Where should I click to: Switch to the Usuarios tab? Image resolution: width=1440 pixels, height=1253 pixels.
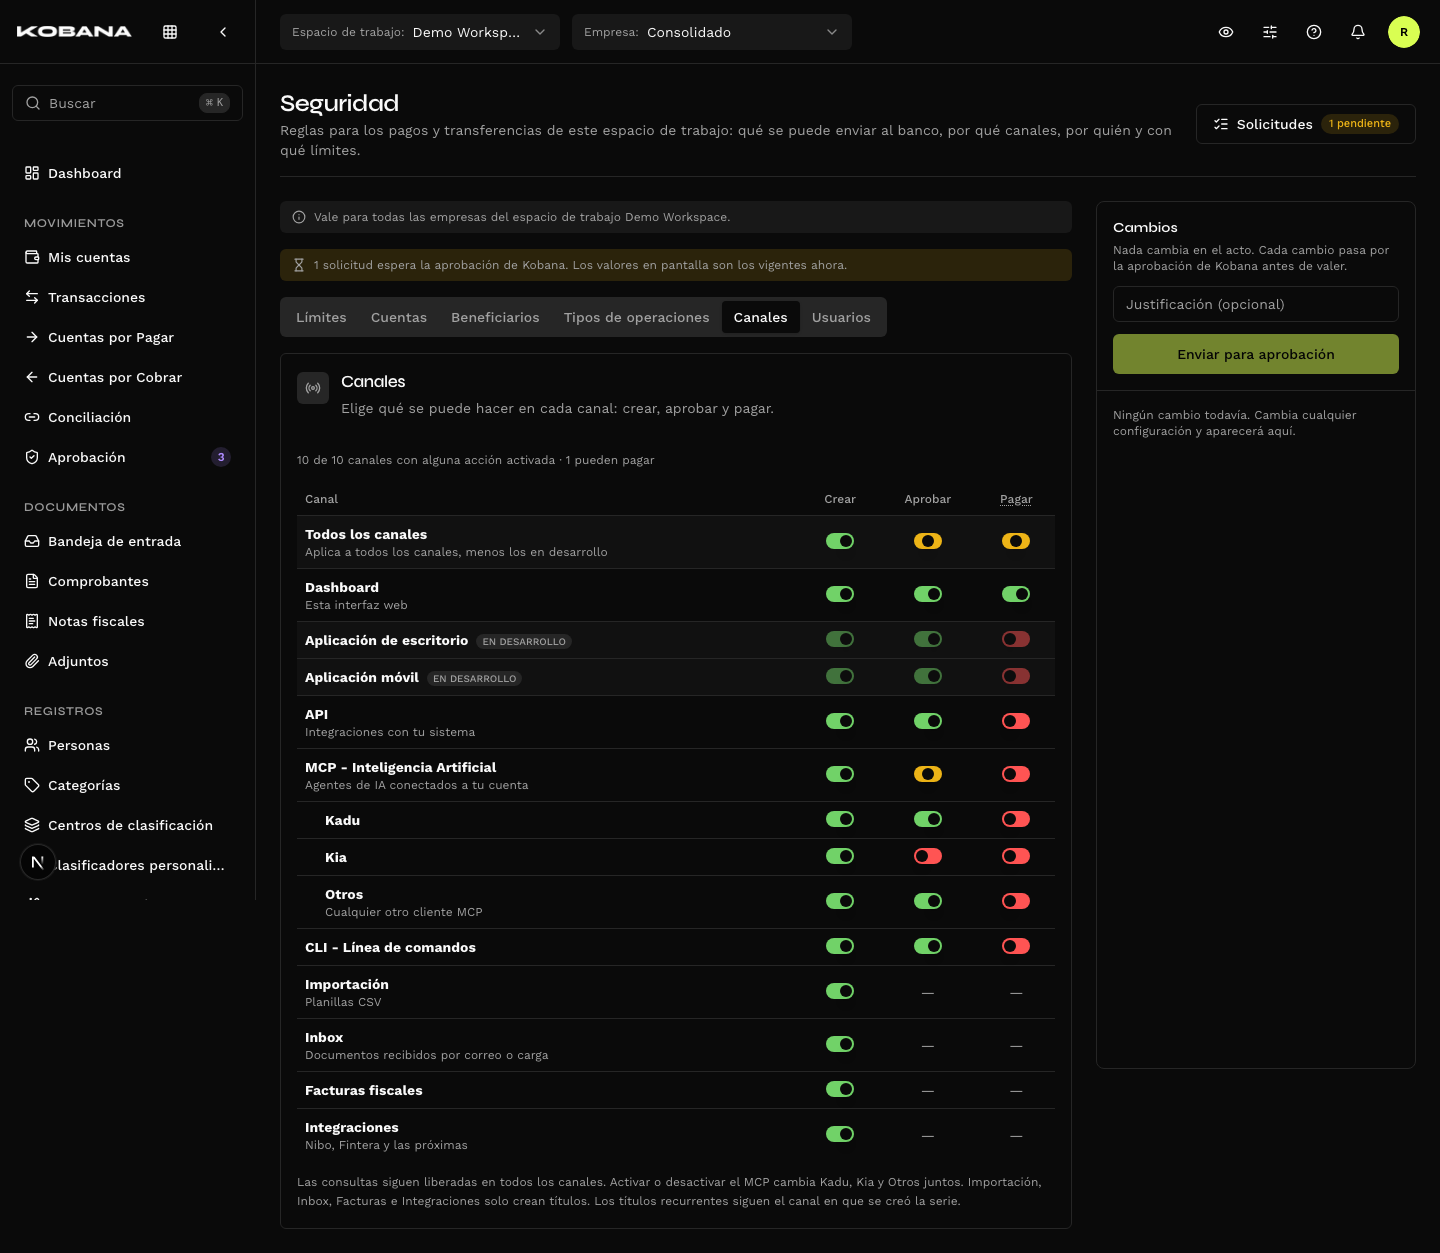pyautogui.click(x=841, y=317)
